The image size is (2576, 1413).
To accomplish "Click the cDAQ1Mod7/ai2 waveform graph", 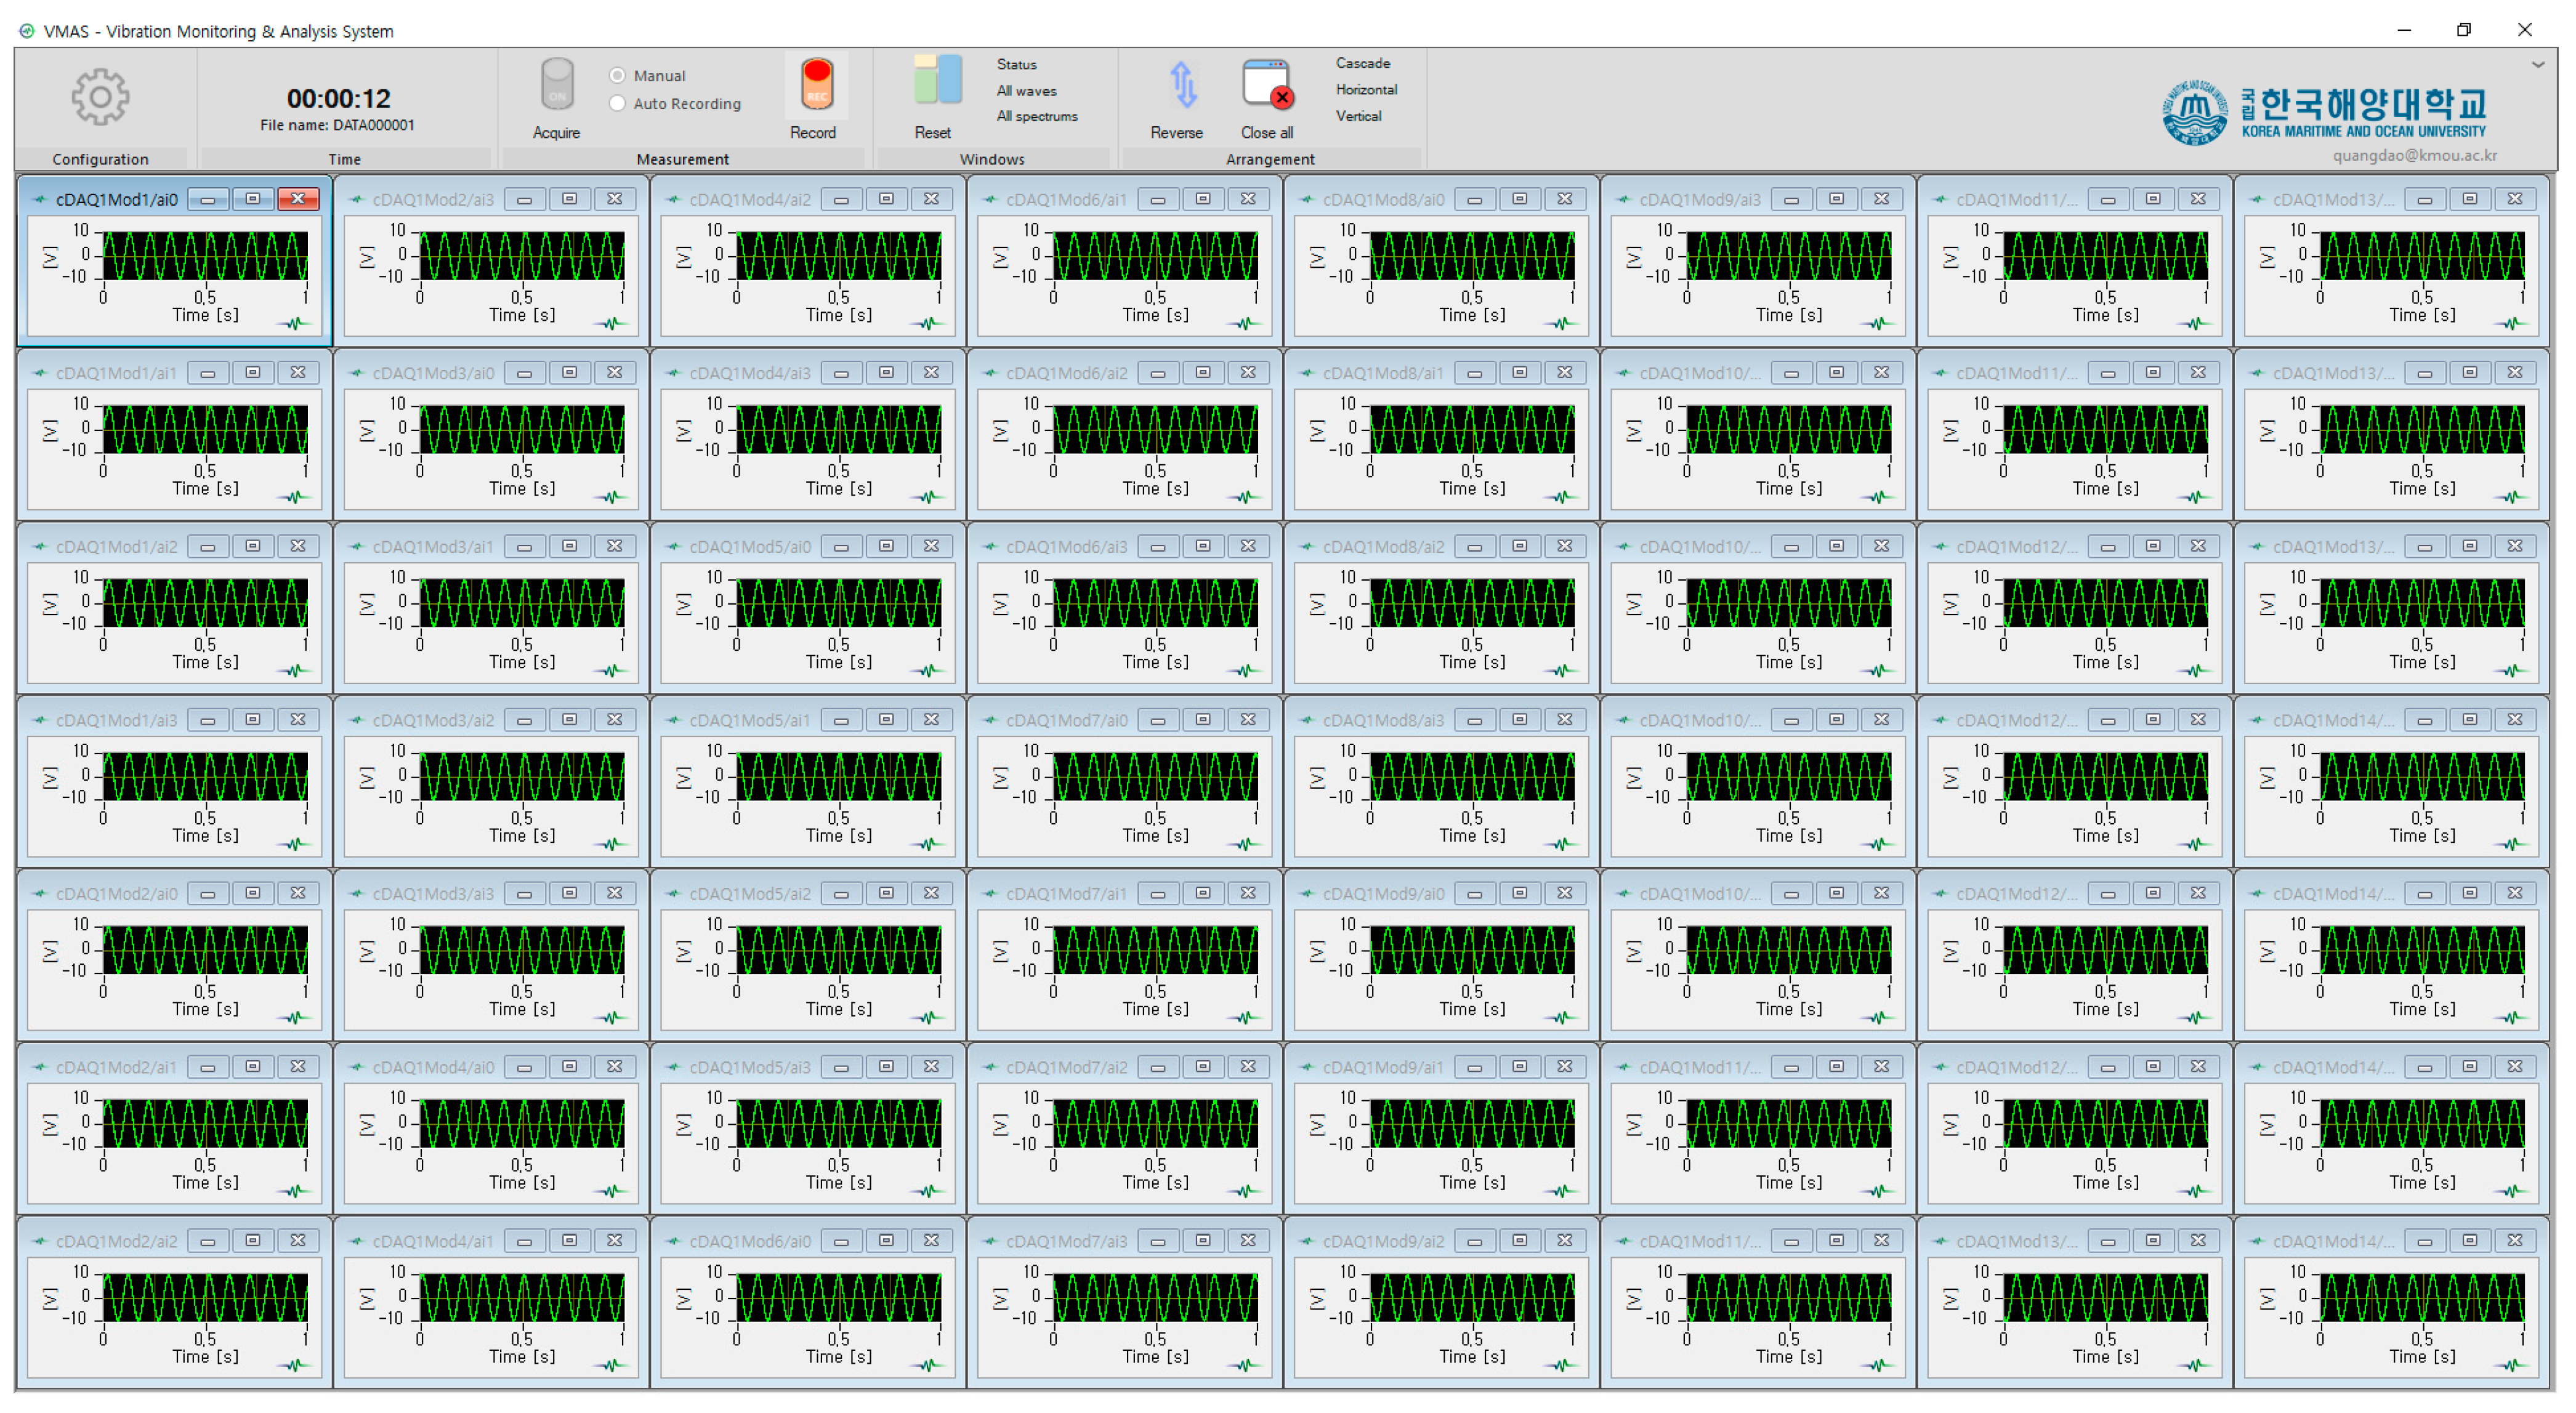I will pos(1155,1123).
